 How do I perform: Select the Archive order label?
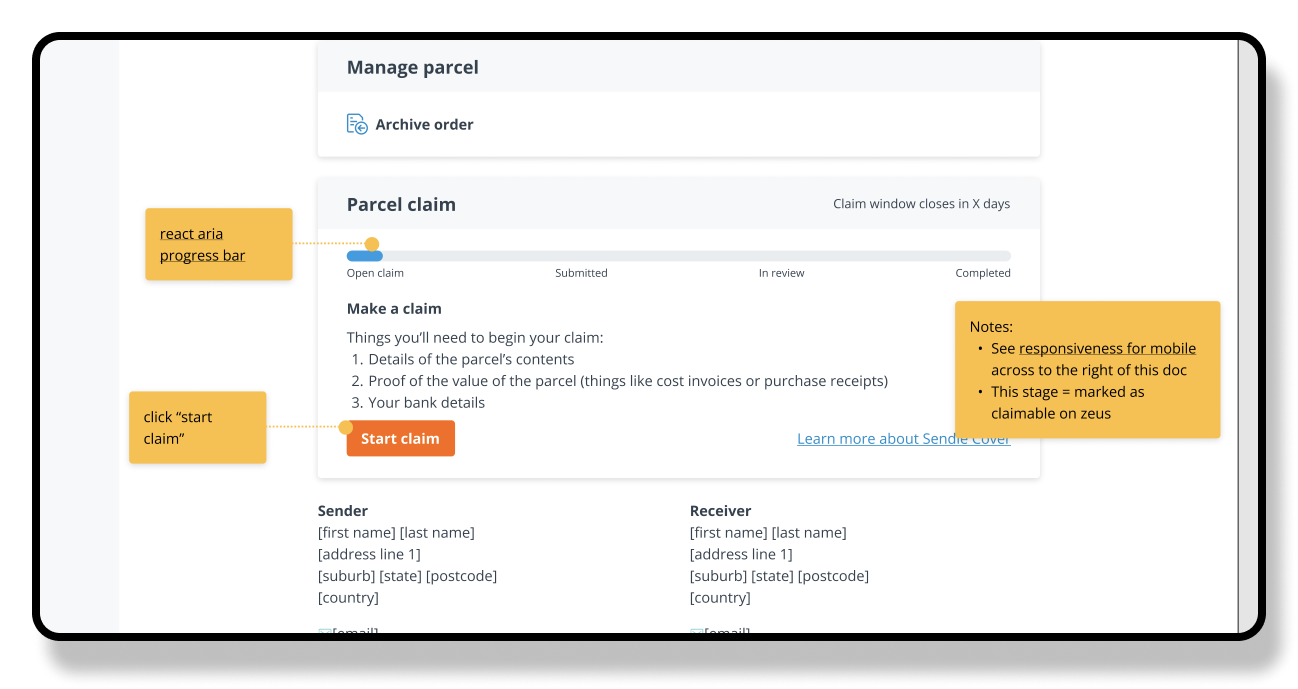click(x=424, y=125)
